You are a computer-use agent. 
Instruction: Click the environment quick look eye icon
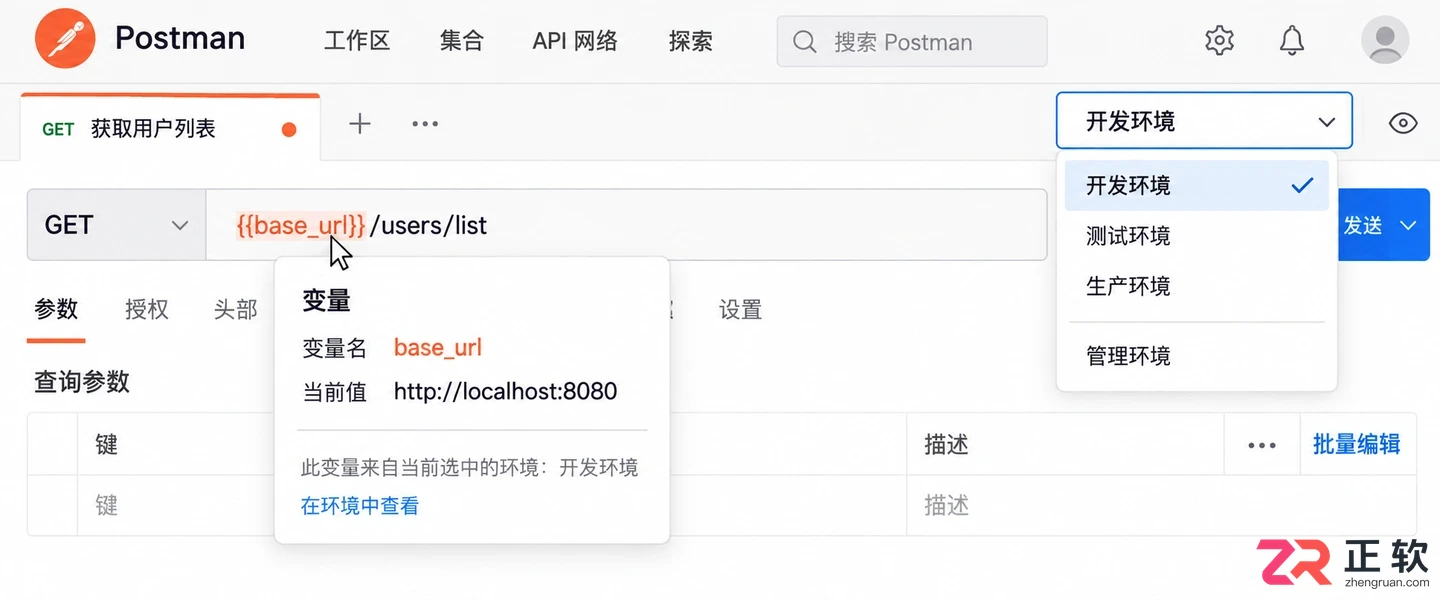click(1403, 123)
